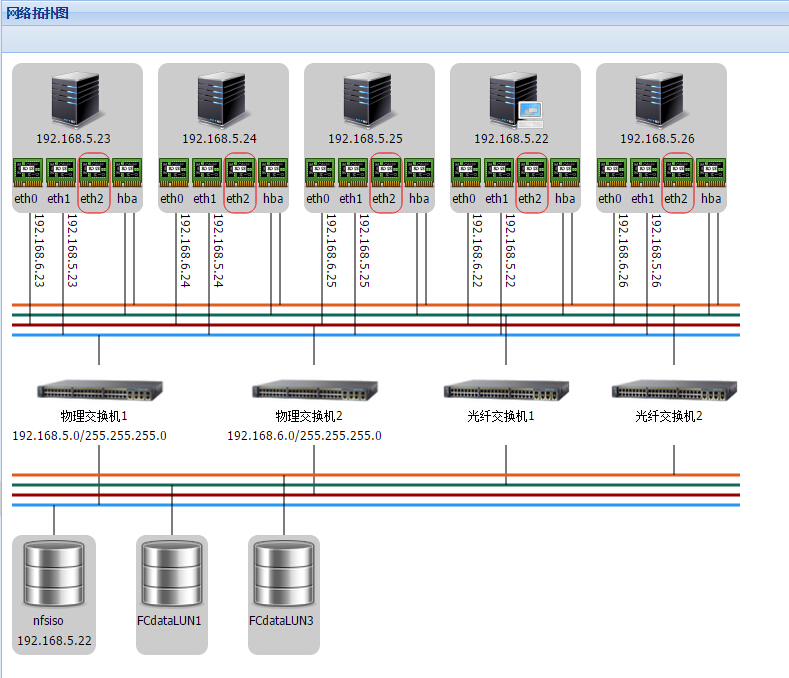This screenshot has height=678, width=789.
Task: Click the 物理交换机2 switch icon
Action: 314,390
